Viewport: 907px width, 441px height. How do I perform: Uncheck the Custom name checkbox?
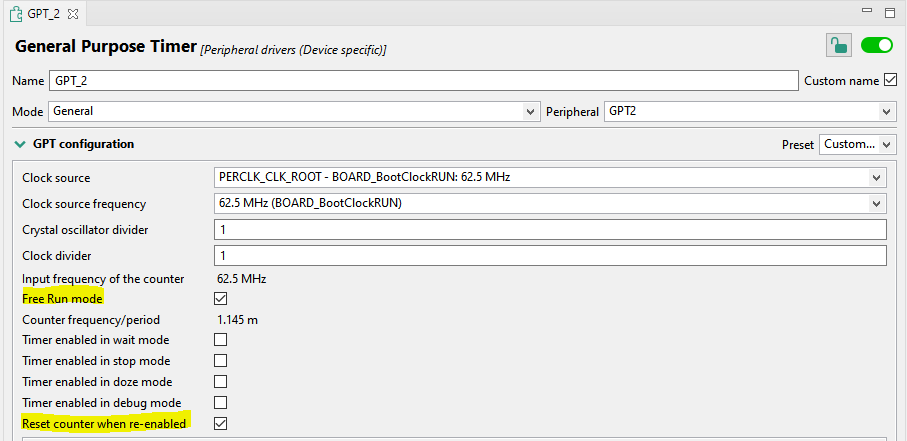(x=890, y=80)
